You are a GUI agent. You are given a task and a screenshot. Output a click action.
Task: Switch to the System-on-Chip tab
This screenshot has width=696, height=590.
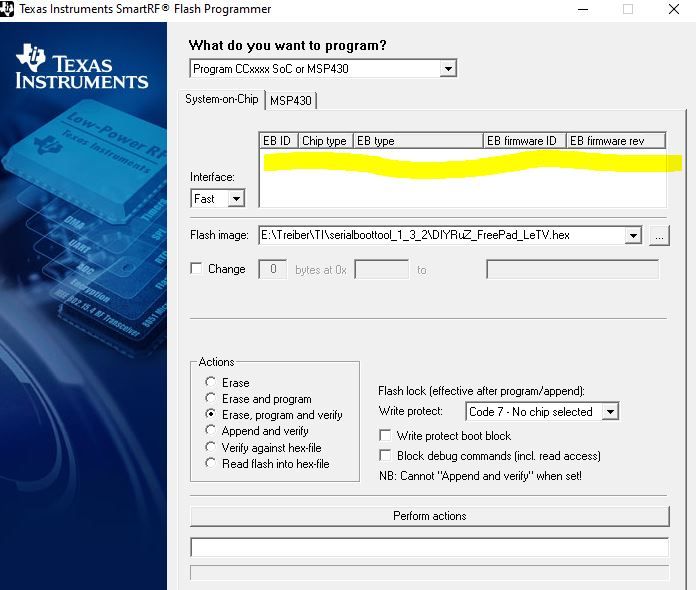pyautogui.click(x=221, y=99)
